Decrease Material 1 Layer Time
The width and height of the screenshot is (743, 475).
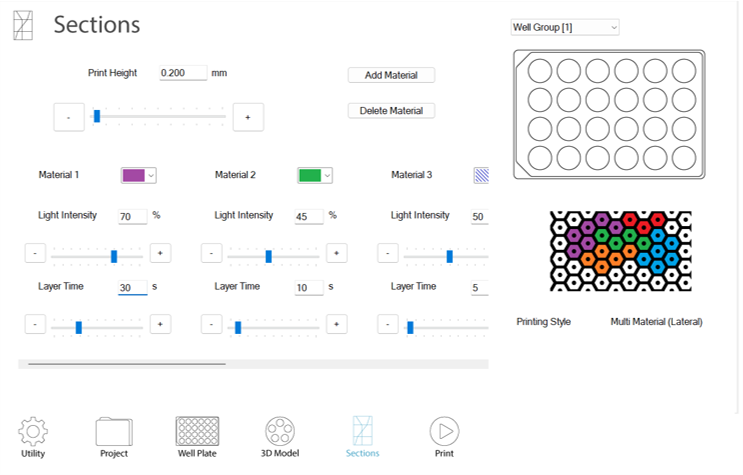(x=35, y=324)
